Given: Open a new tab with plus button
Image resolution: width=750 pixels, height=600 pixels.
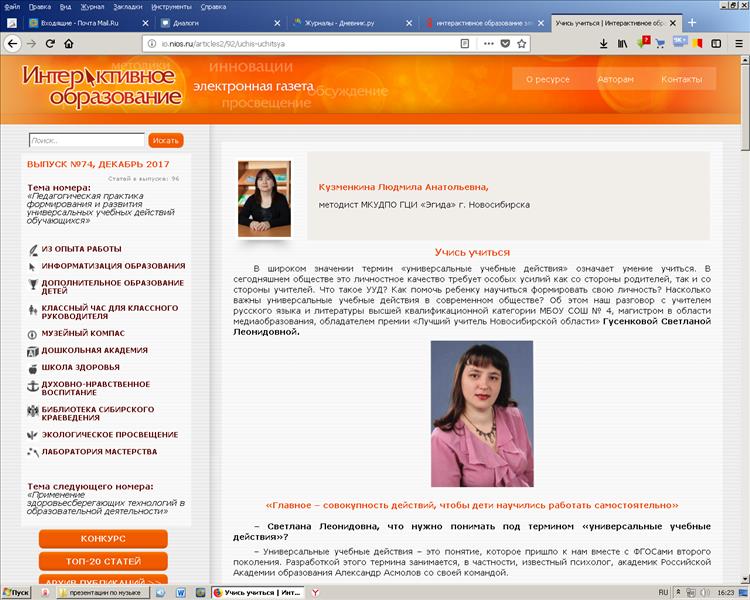Looking at the screenshot, I should pos(692,22).
